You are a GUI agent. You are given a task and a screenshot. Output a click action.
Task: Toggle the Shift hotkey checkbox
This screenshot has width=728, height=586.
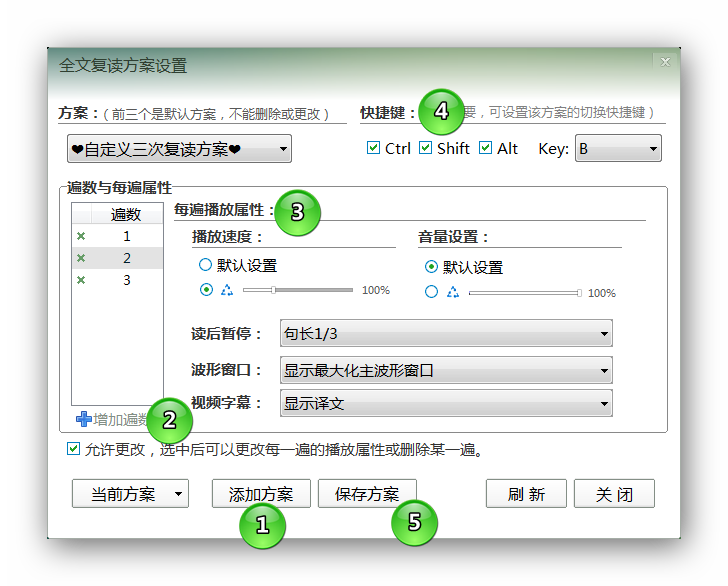tap(425, 148)
